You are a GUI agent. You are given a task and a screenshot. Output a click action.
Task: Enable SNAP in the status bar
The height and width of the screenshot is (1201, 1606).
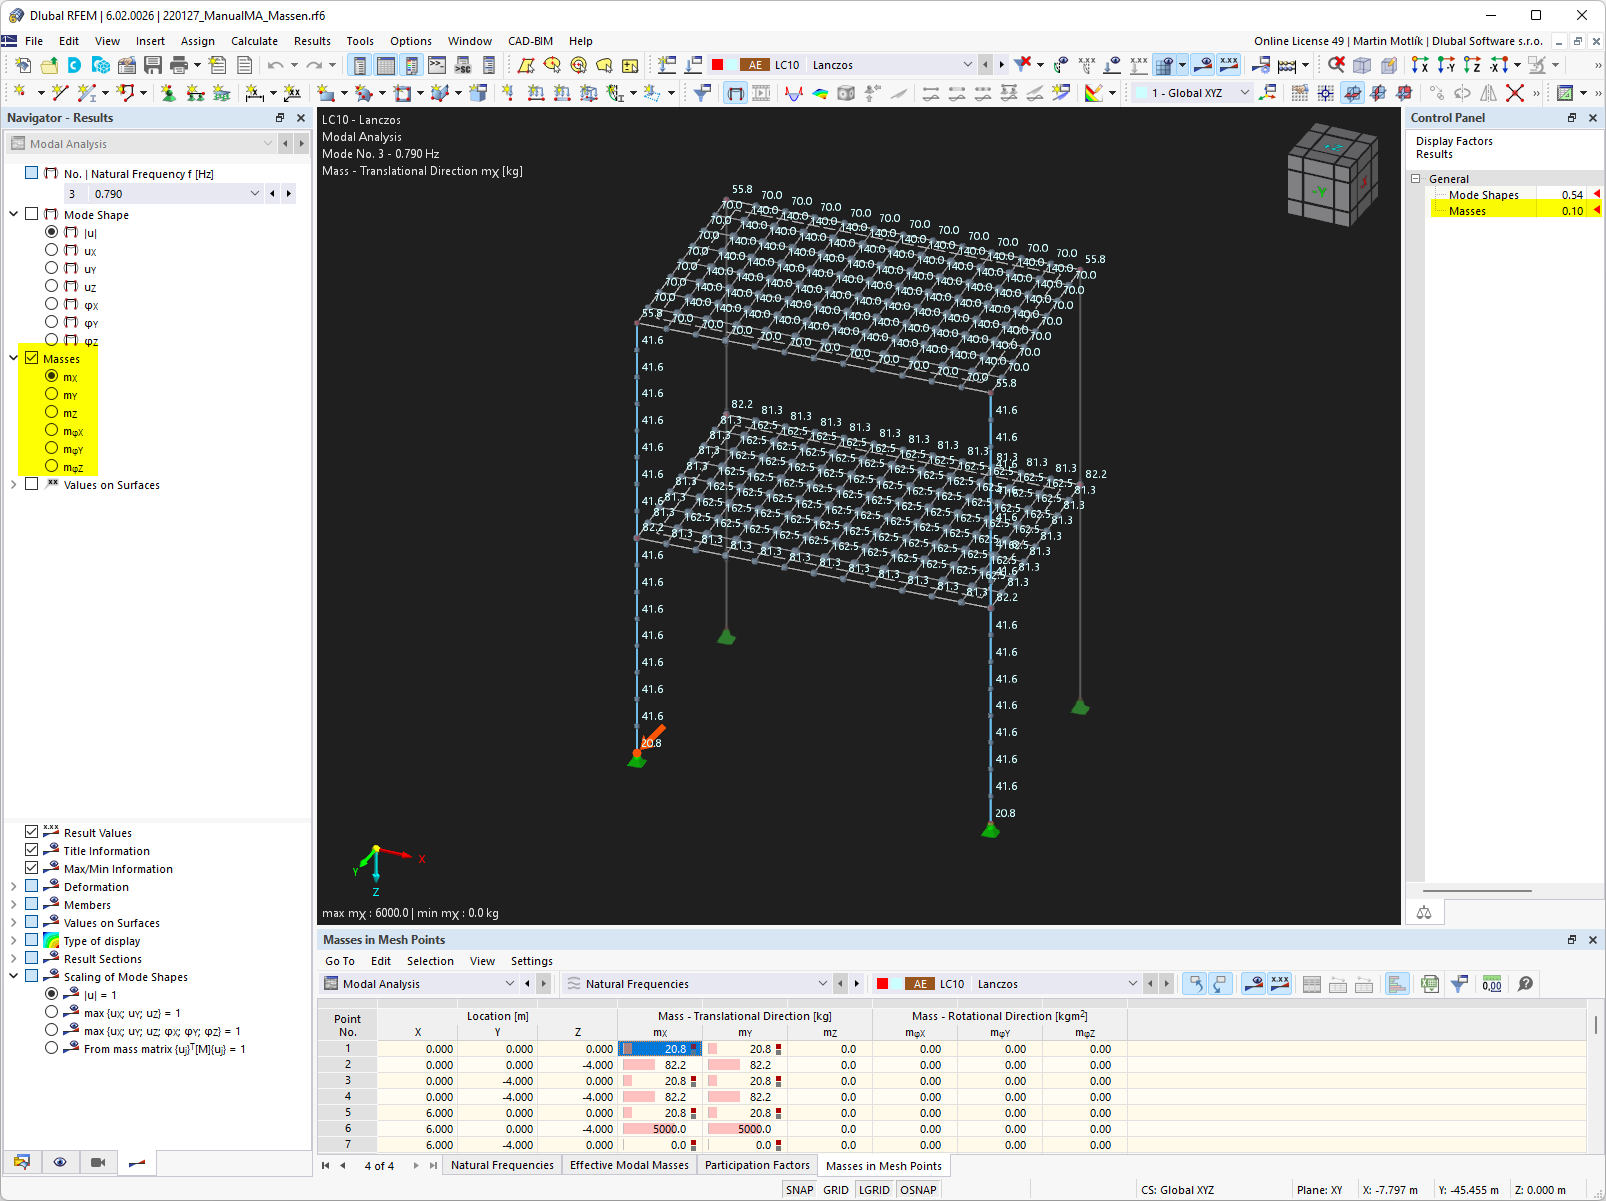799,1189
